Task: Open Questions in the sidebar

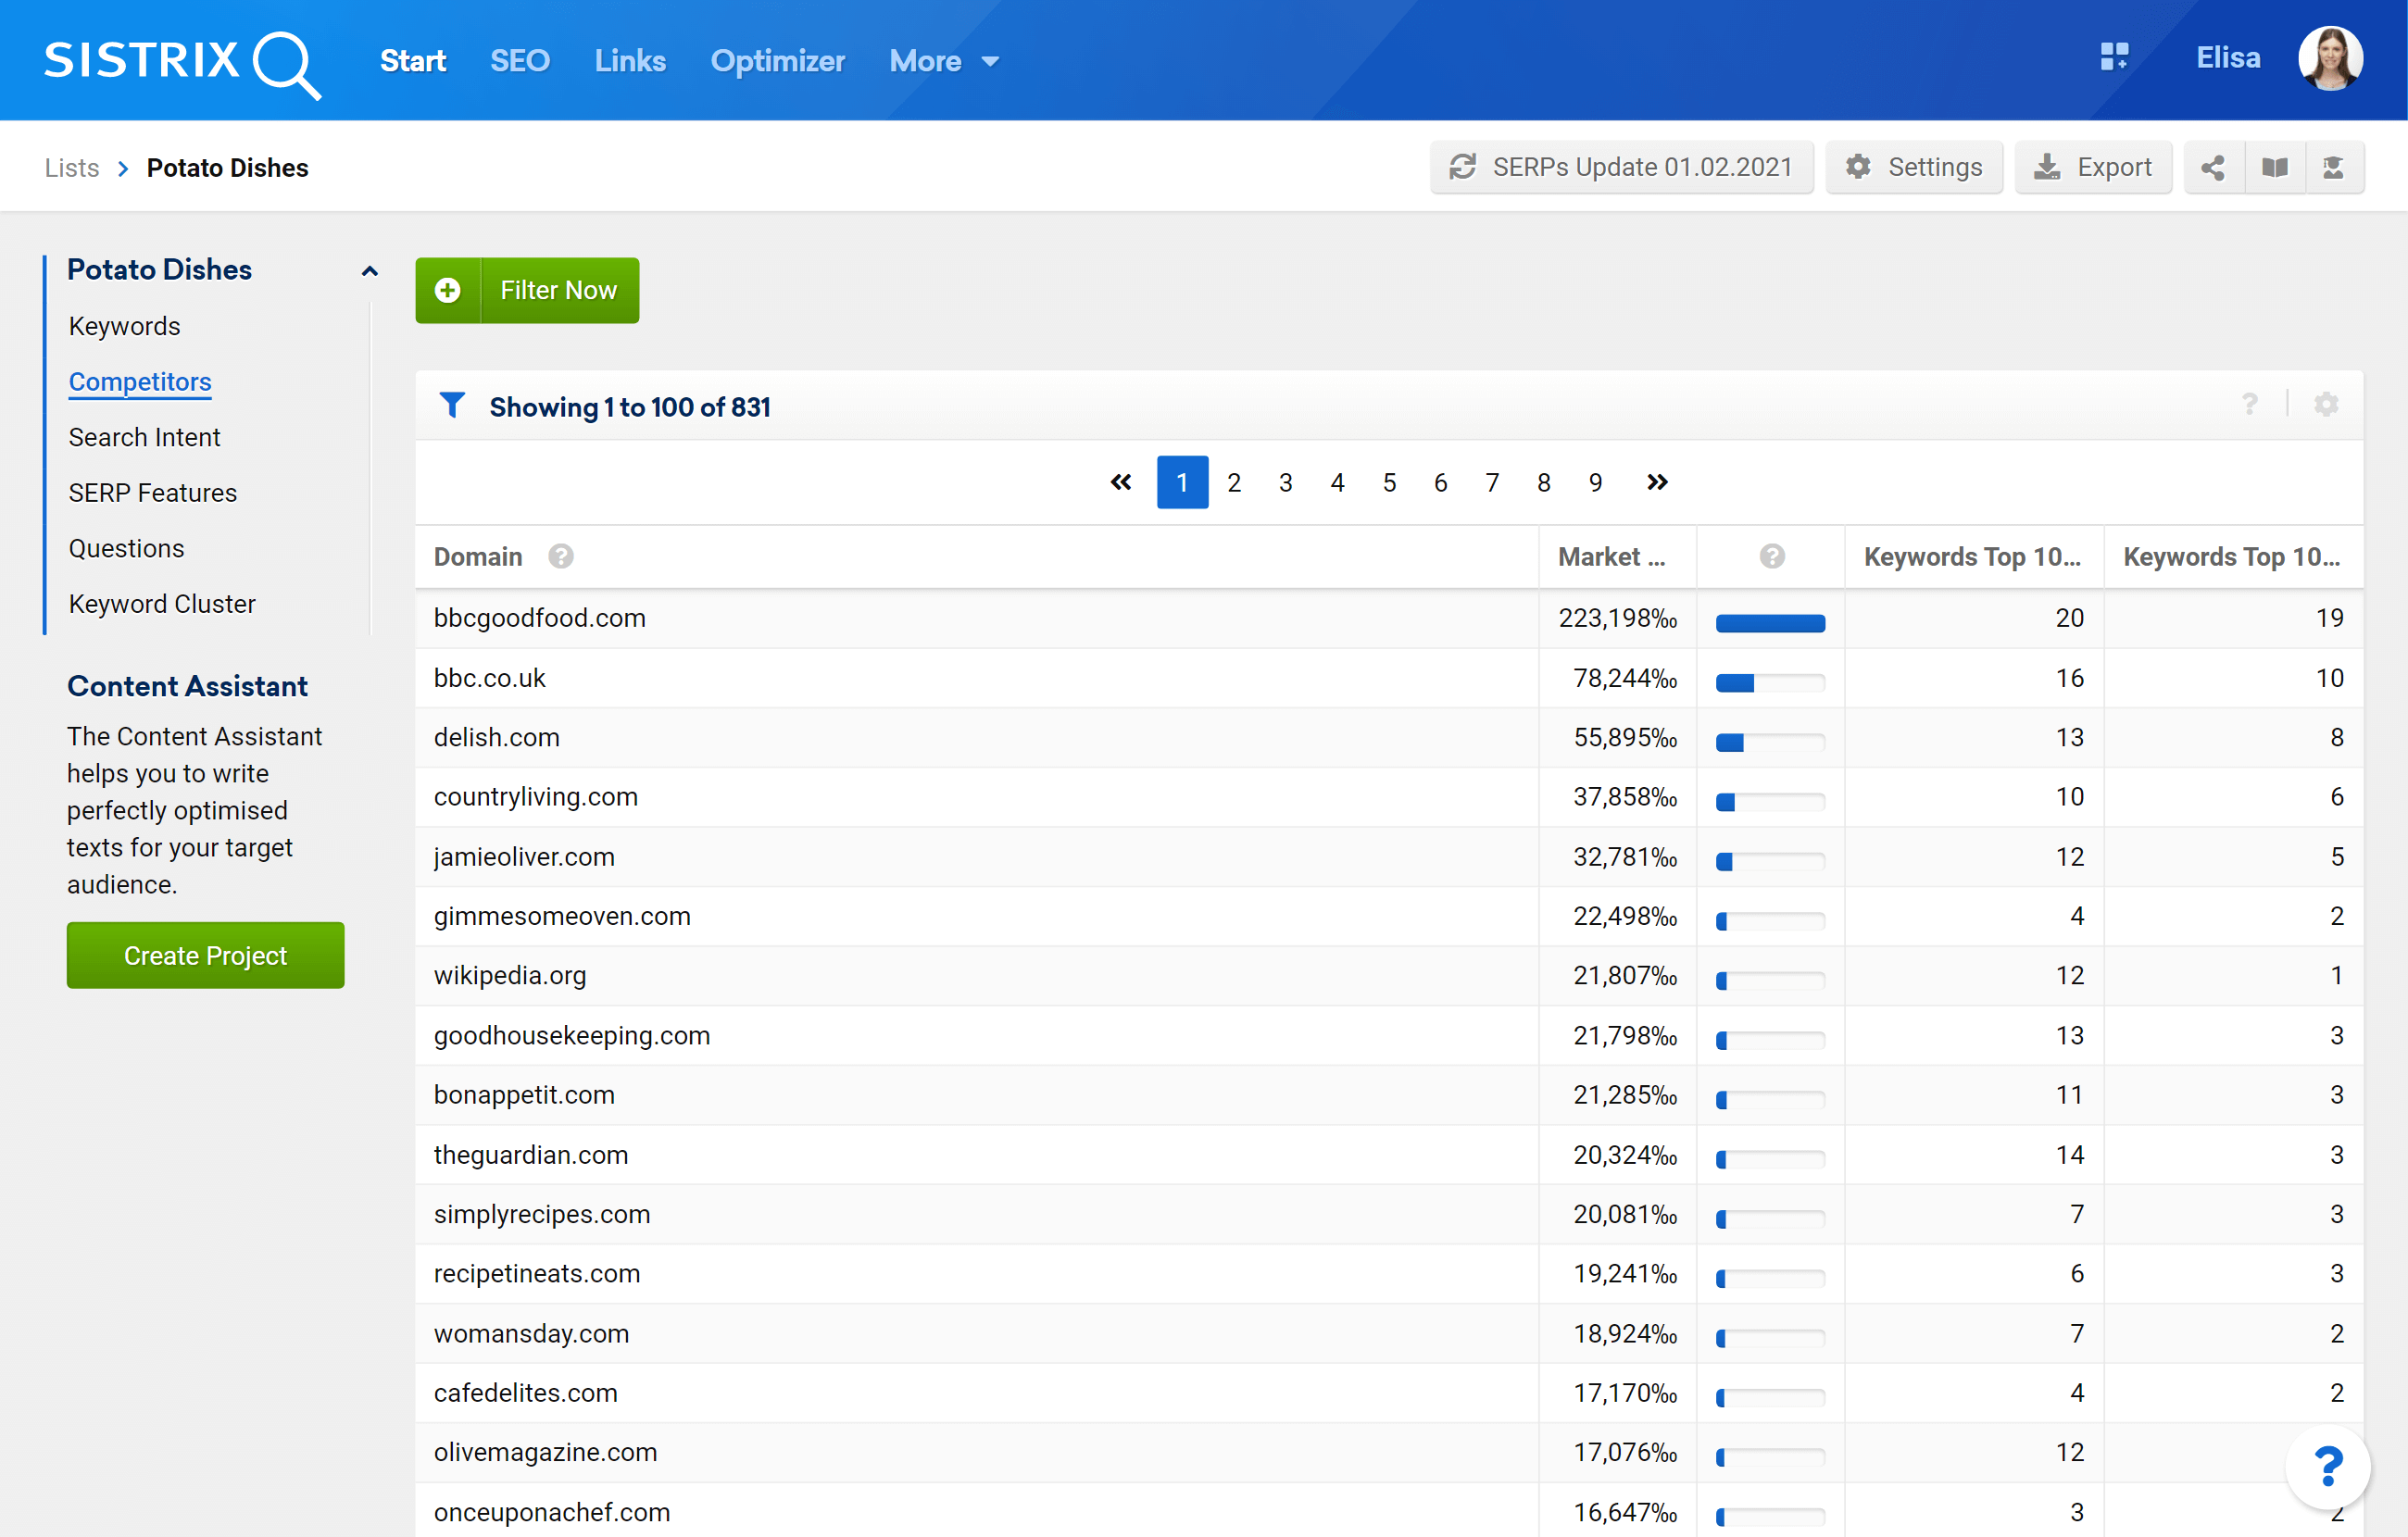Action: click(127, 548)
